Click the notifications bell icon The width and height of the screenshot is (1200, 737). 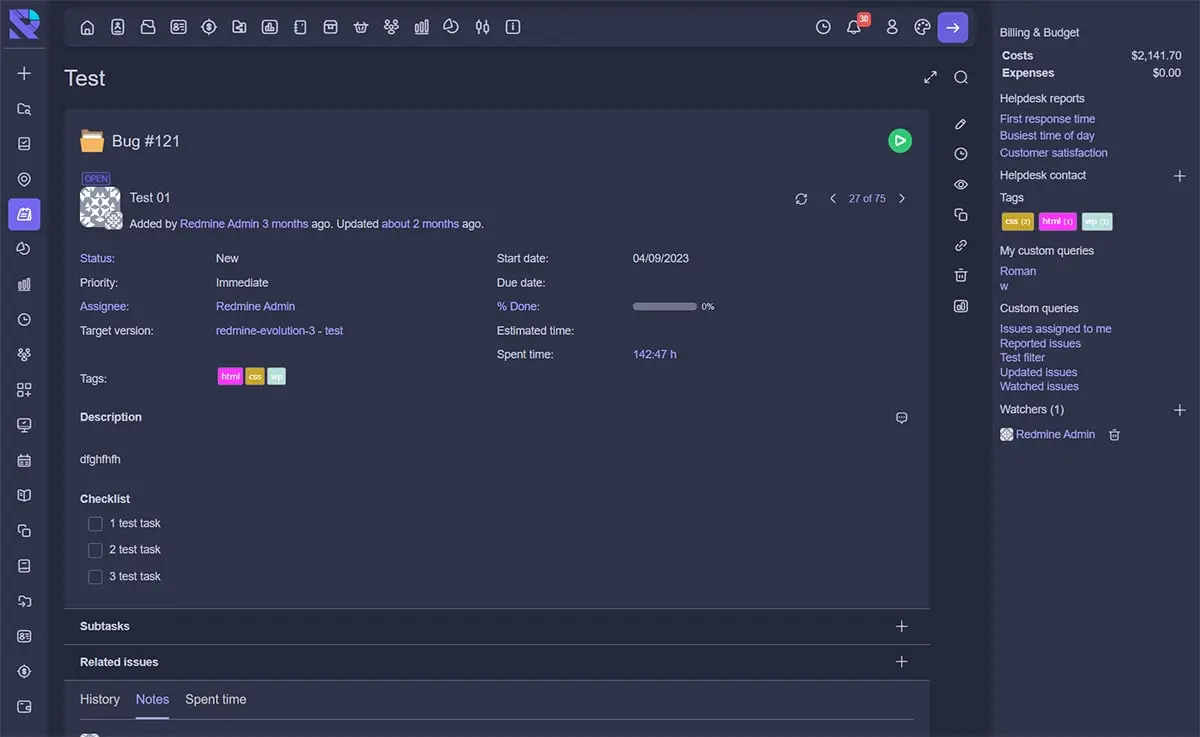(x=853, y=27)
